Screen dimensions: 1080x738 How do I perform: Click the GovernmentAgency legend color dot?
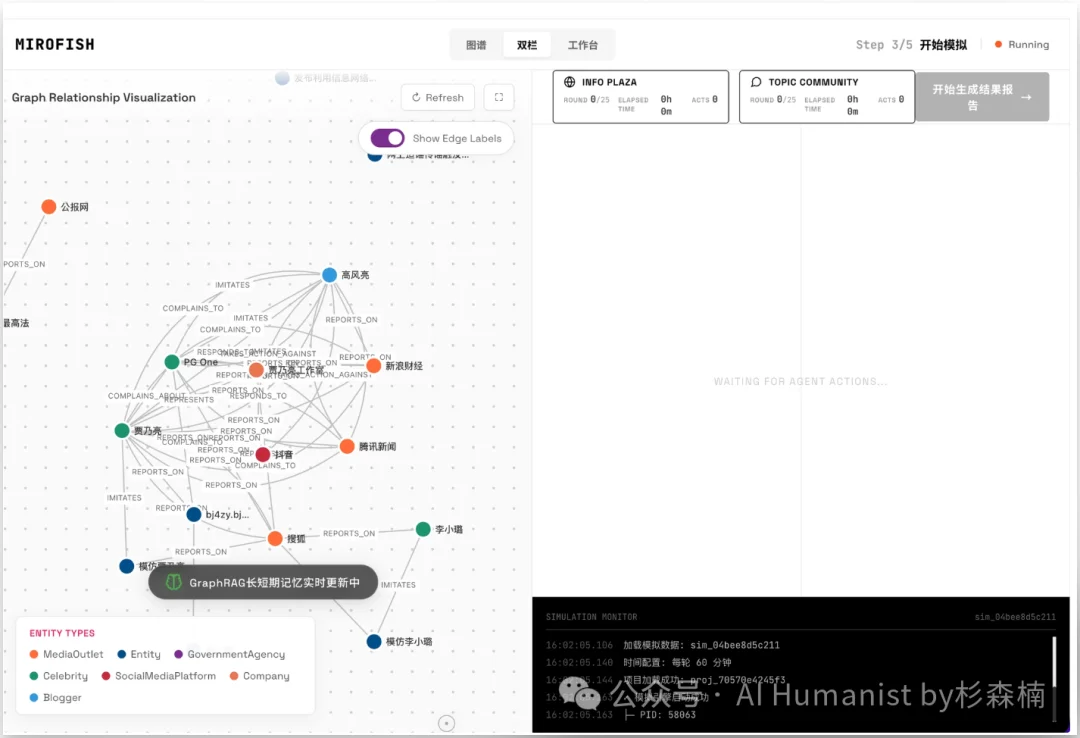pos(179,655)
